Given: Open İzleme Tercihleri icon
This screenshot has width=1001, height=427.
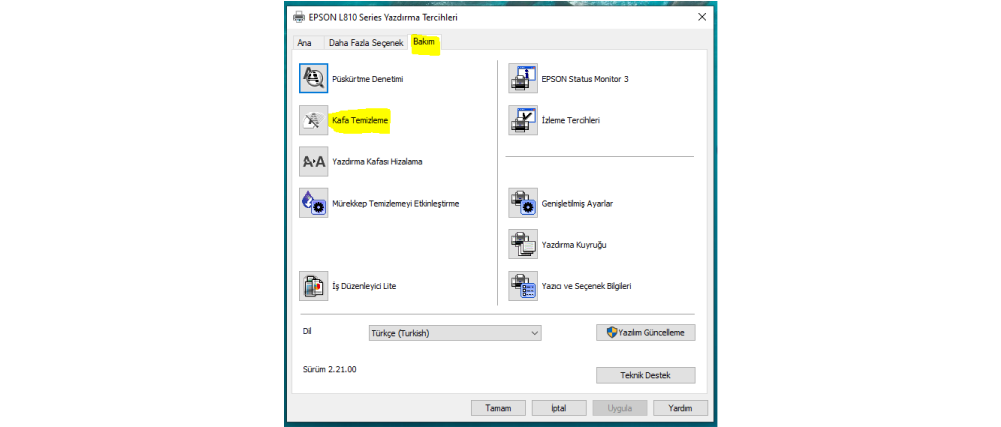Looking at the screenshot, I should click(x=523, y=120).
